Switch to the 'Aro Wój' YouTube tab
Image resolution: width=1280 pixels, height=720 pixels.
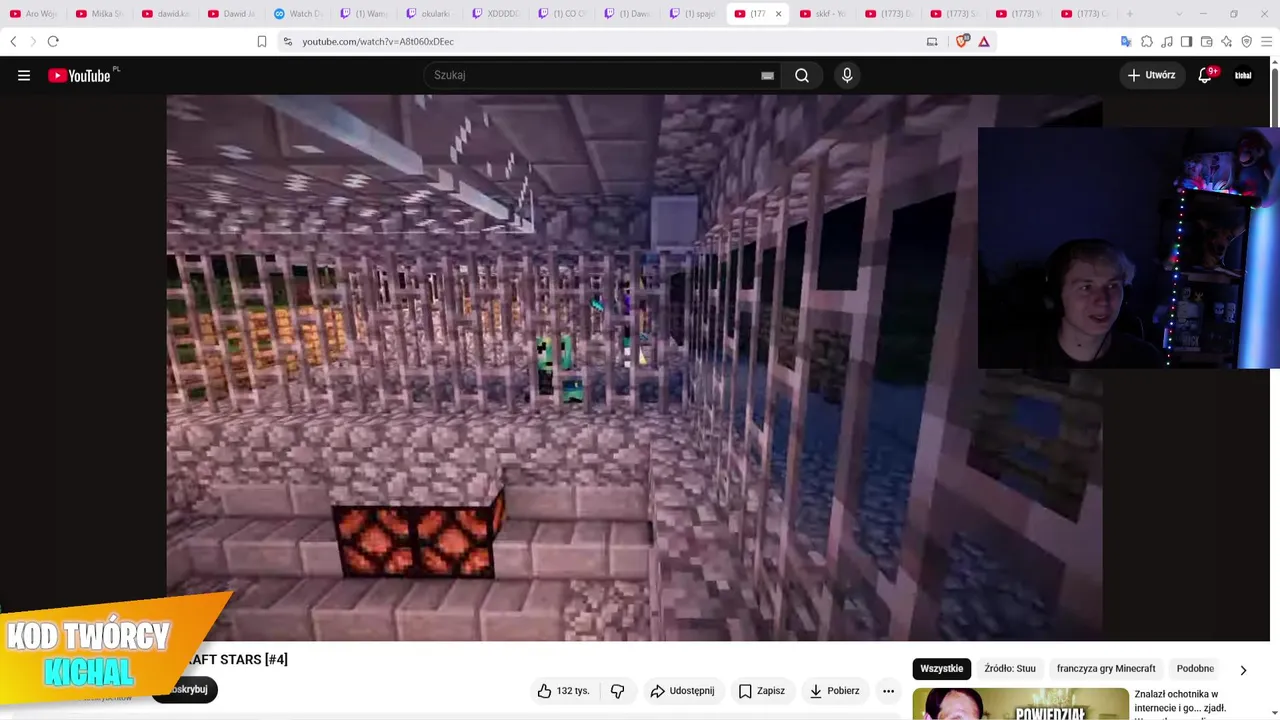point(34,14)
